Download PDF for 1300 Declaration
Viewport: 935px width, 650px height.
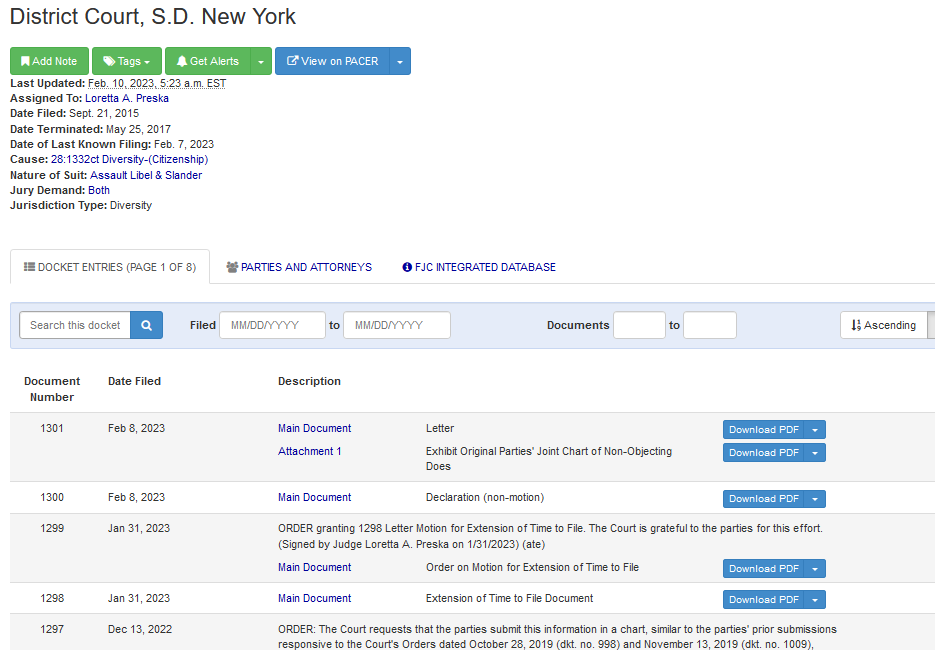point(763,499)
